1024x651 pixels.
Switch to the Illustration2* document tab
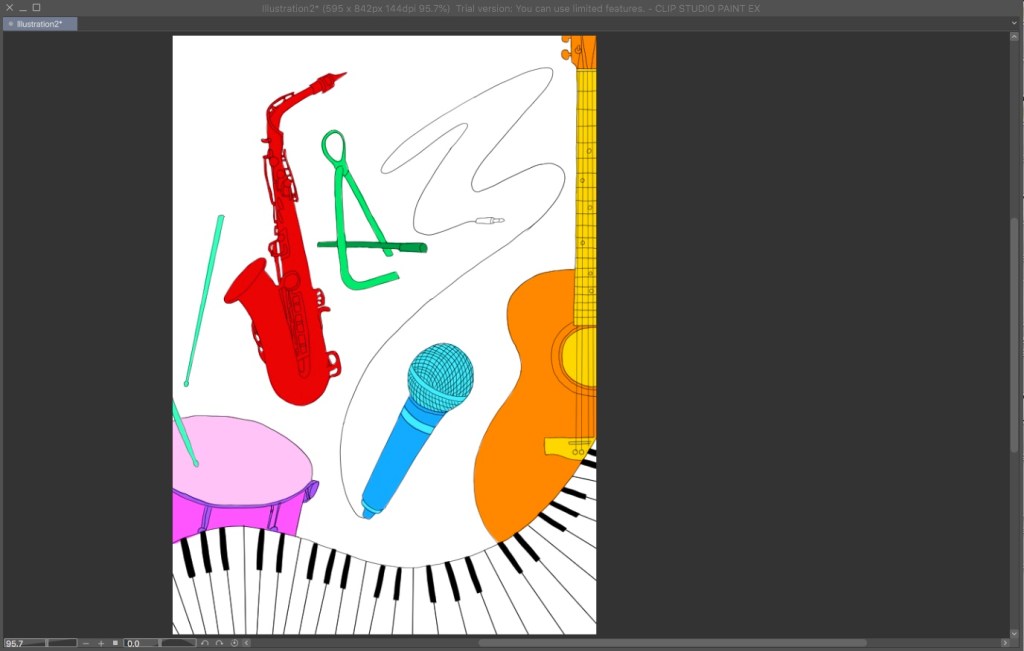[40, 24]
